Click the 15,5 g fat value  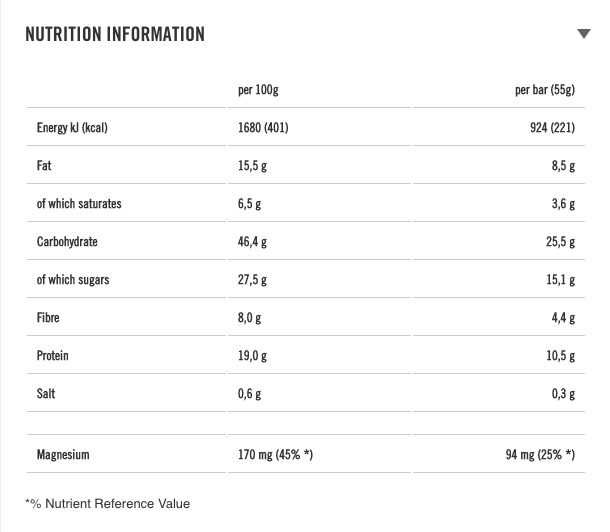pyautogui.click(x=252, y=166)
